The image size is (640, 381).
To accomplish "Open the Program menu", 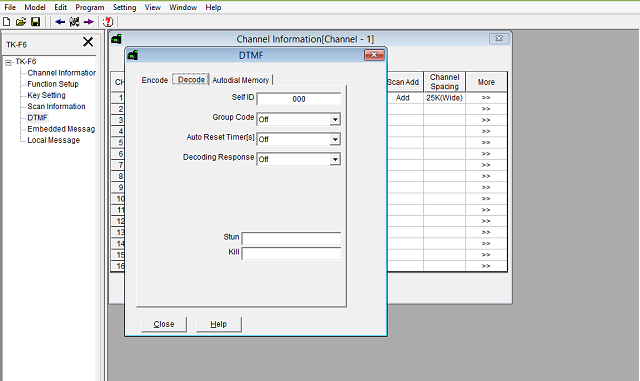I will (90, 7).
